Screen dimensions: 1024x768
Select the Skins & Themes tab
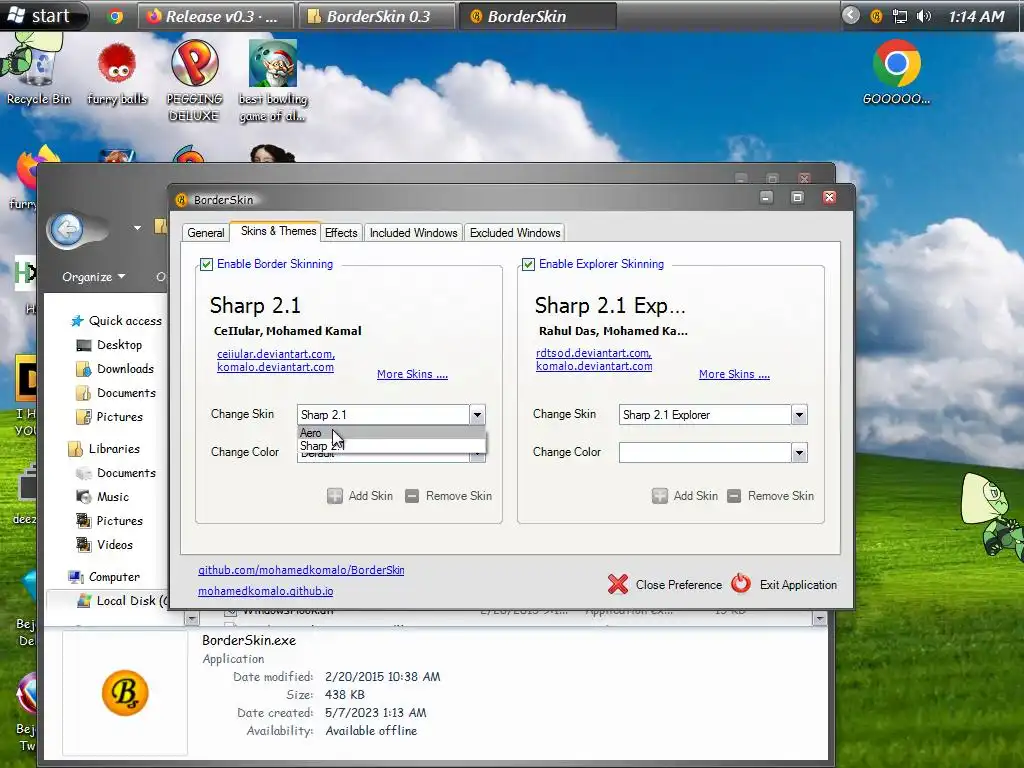pyautogui.click(x=278, y=231)
